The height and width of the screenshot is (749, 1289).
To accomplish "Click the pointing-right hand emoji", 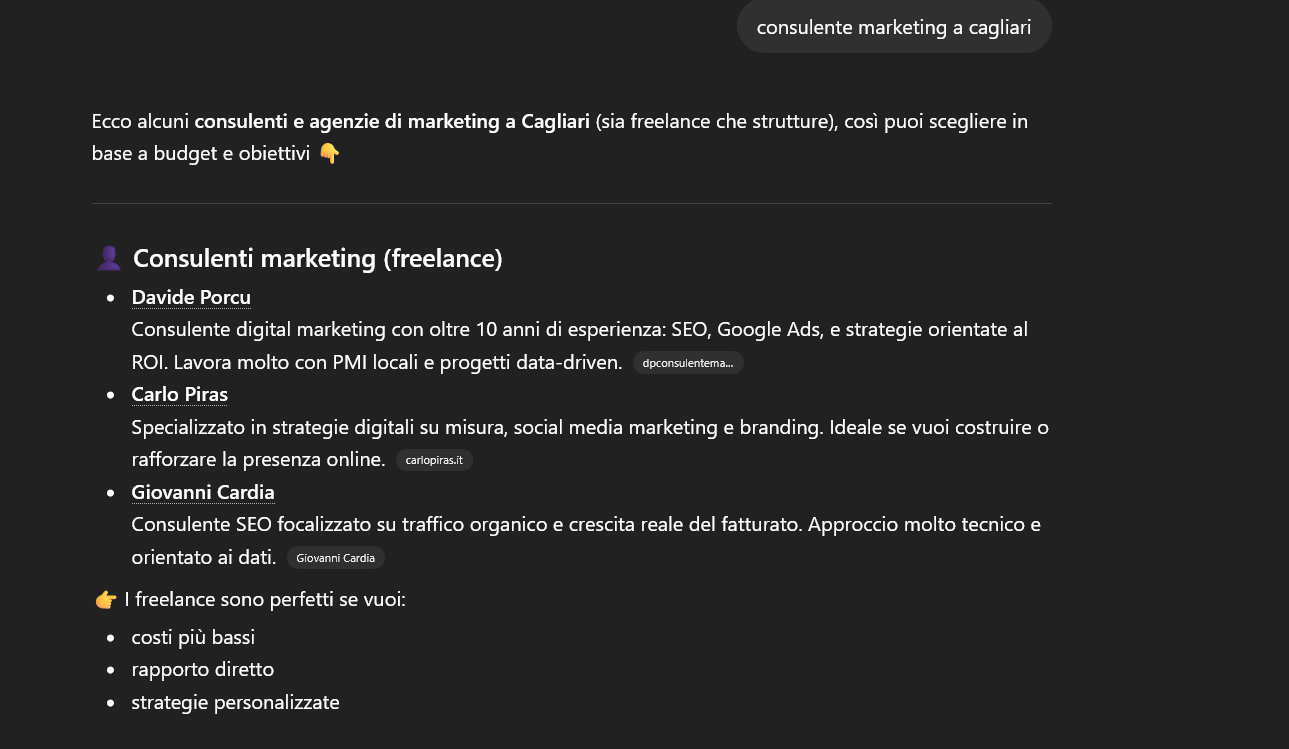I will pos(104,598).
